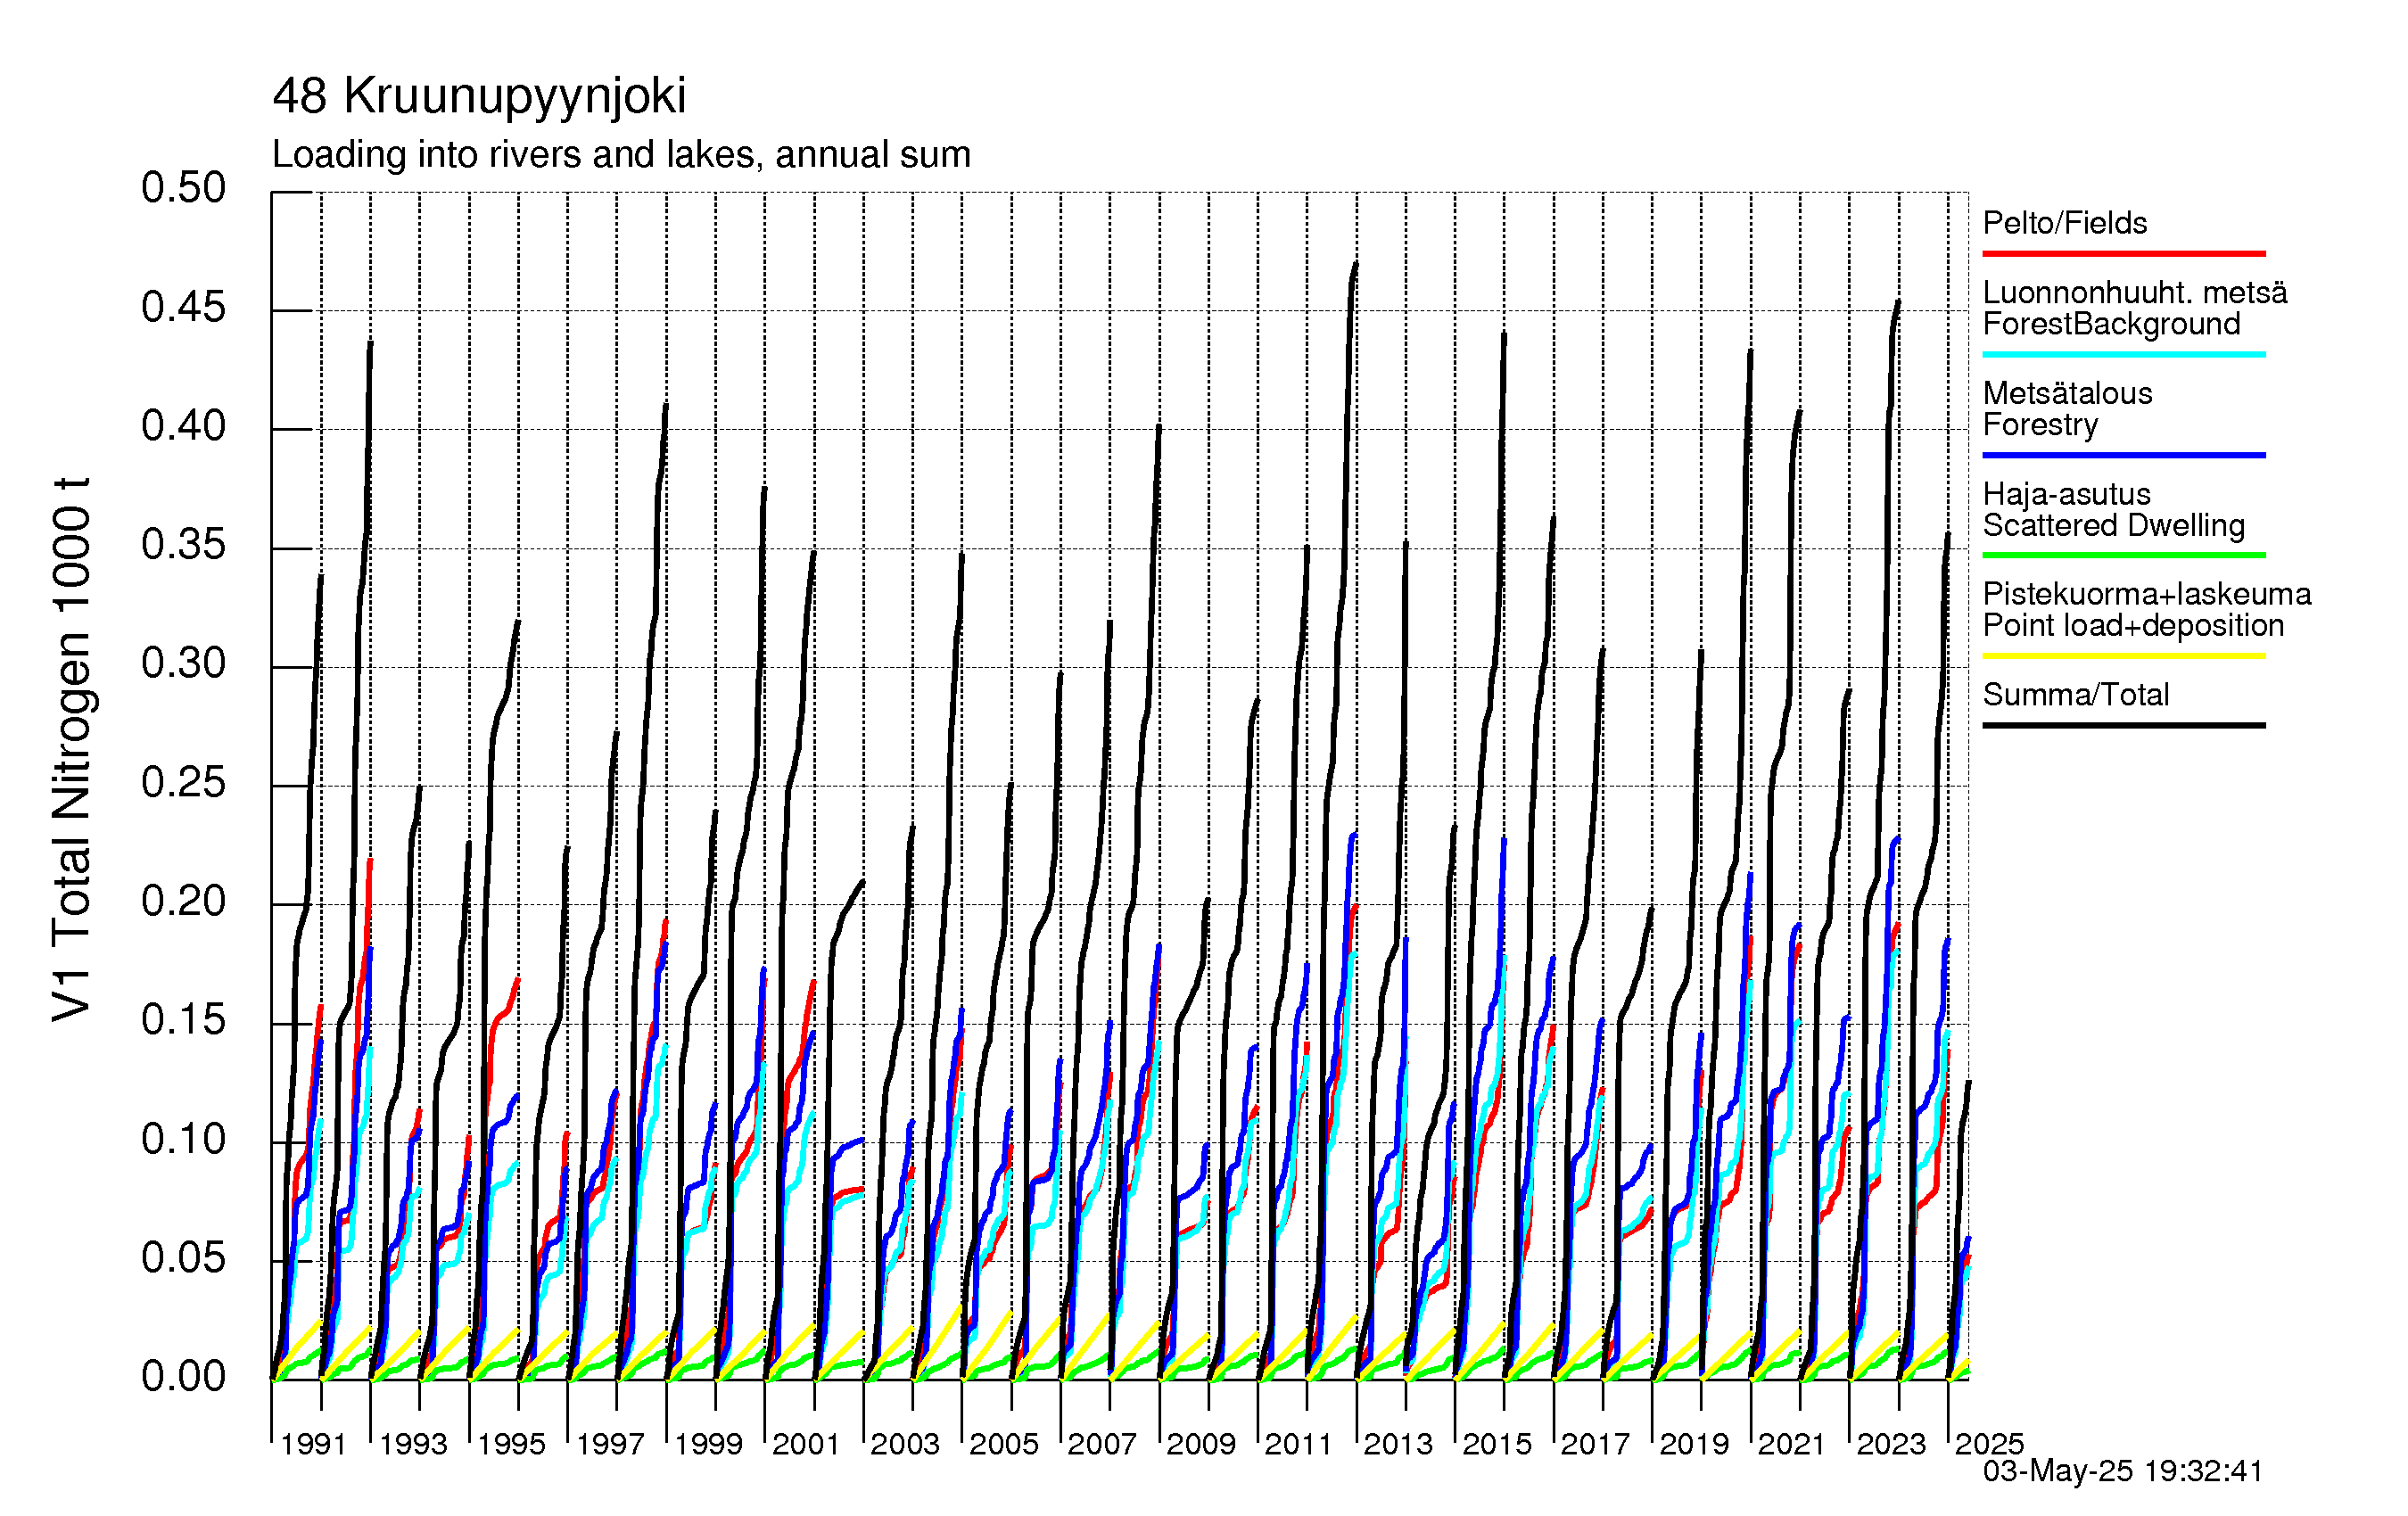This screenshot has width=2408, height=1516.
Task: Click the highest black Total peak in 2011
Action: pos(1356,264)
